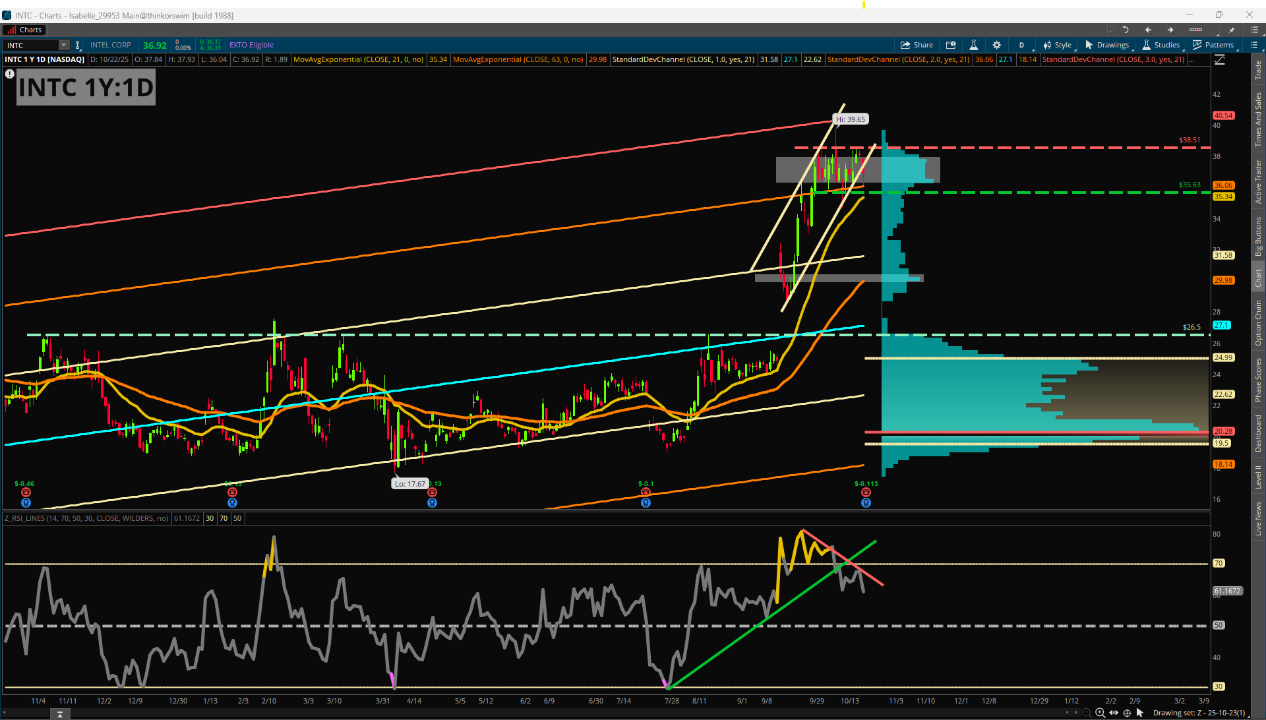Screen dimensions: 1266x720
Task: Click the INTC symbol input field
Action: 30,45
